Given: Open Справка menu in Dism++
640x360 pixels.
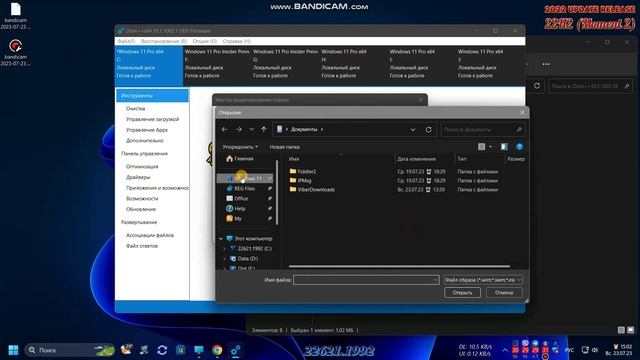Looking at the screenshot, I should (236, 41).
